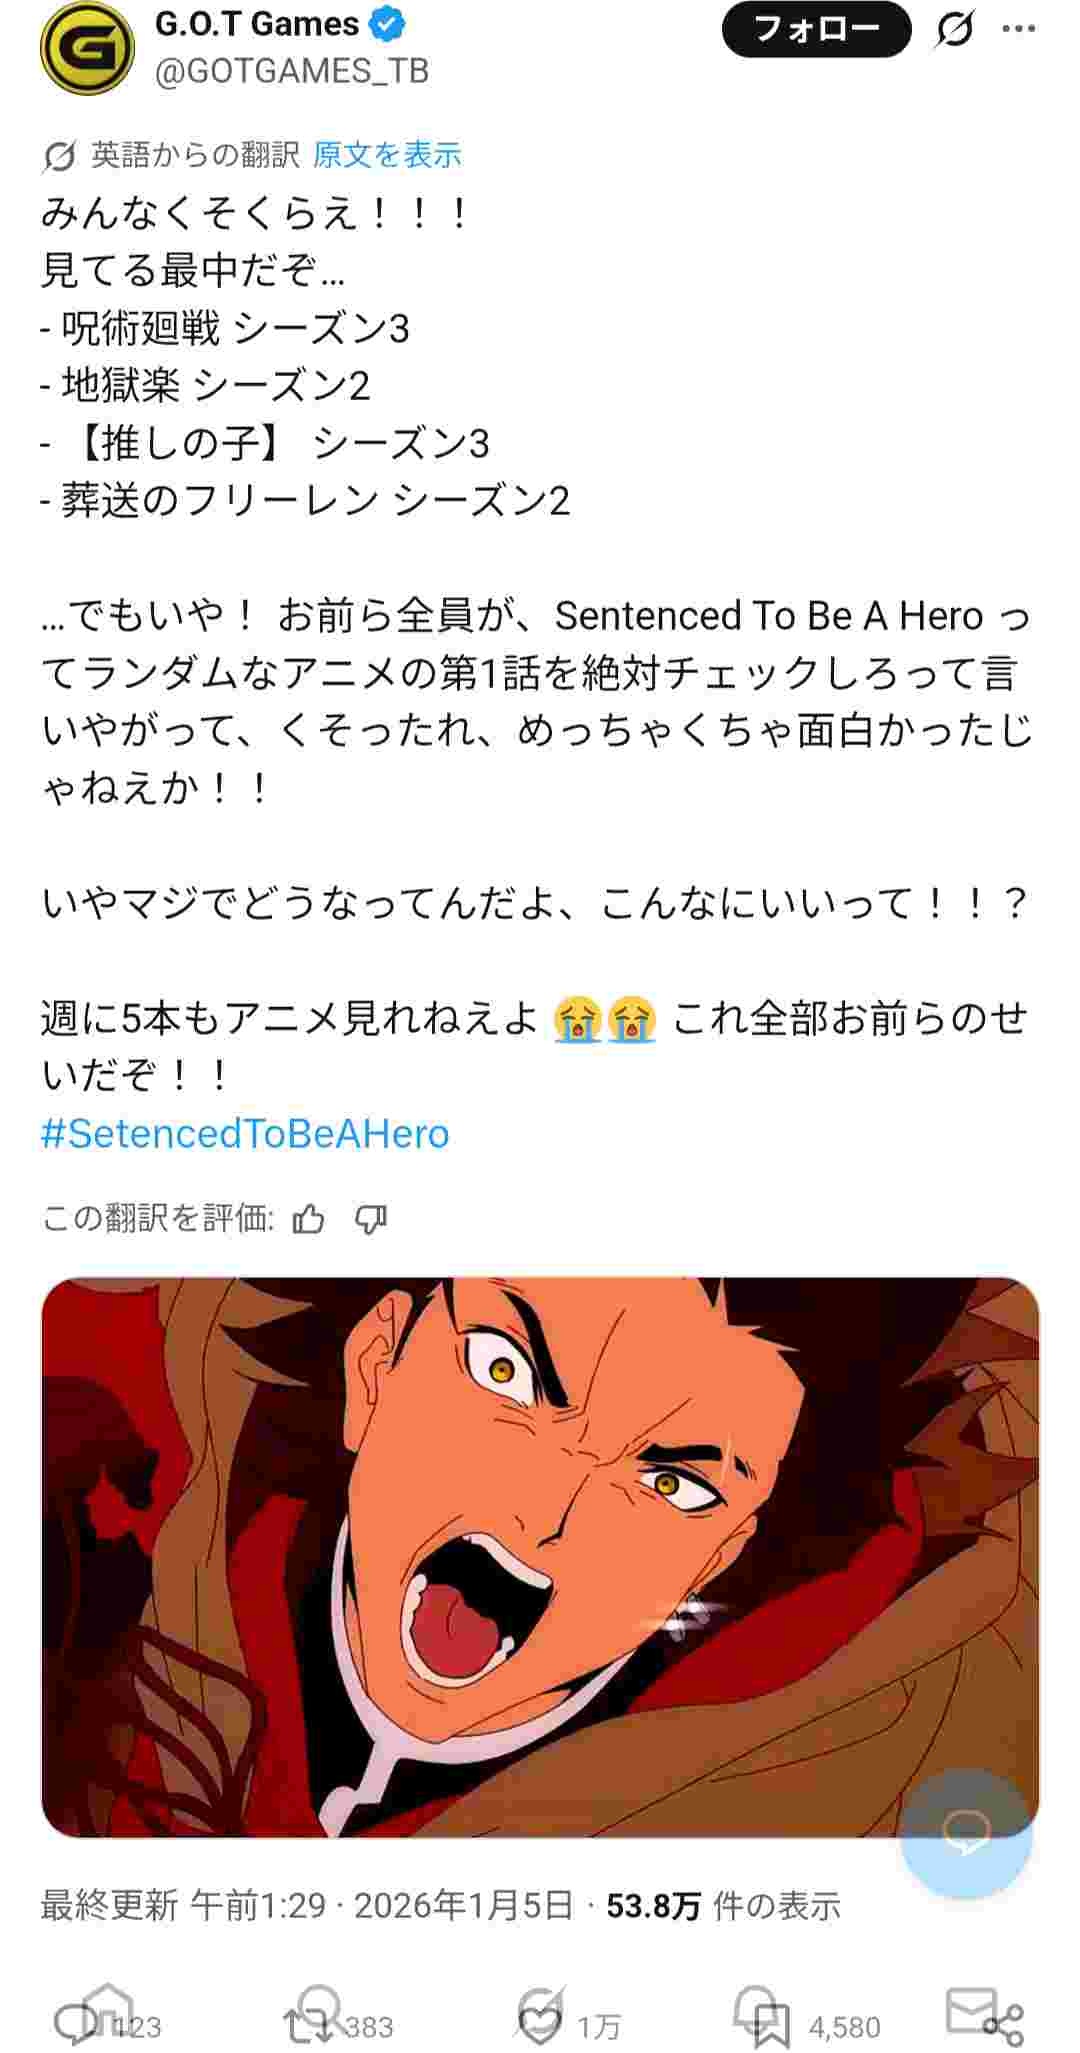The height and width of the screenshot is (2053, 1080).
Task: Open the G.O.T Games profile avatar
Action: (x=87, y=47)
